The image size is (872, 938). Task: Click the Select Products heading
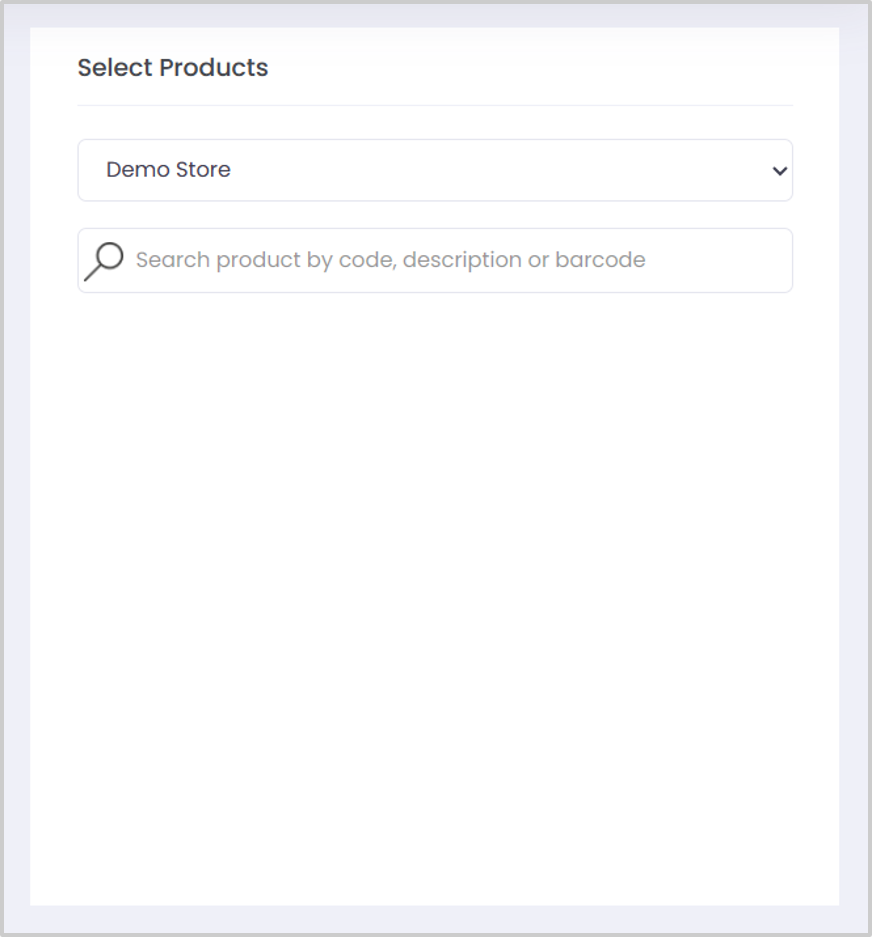click(173, 68)
